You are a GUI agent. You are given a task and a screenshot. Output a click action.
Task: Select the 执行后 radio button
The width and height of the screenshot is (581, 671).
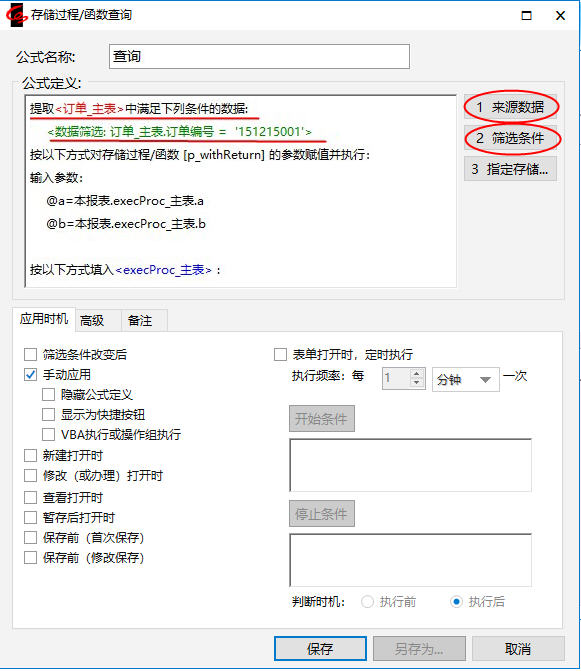click(x=456, y=602)
